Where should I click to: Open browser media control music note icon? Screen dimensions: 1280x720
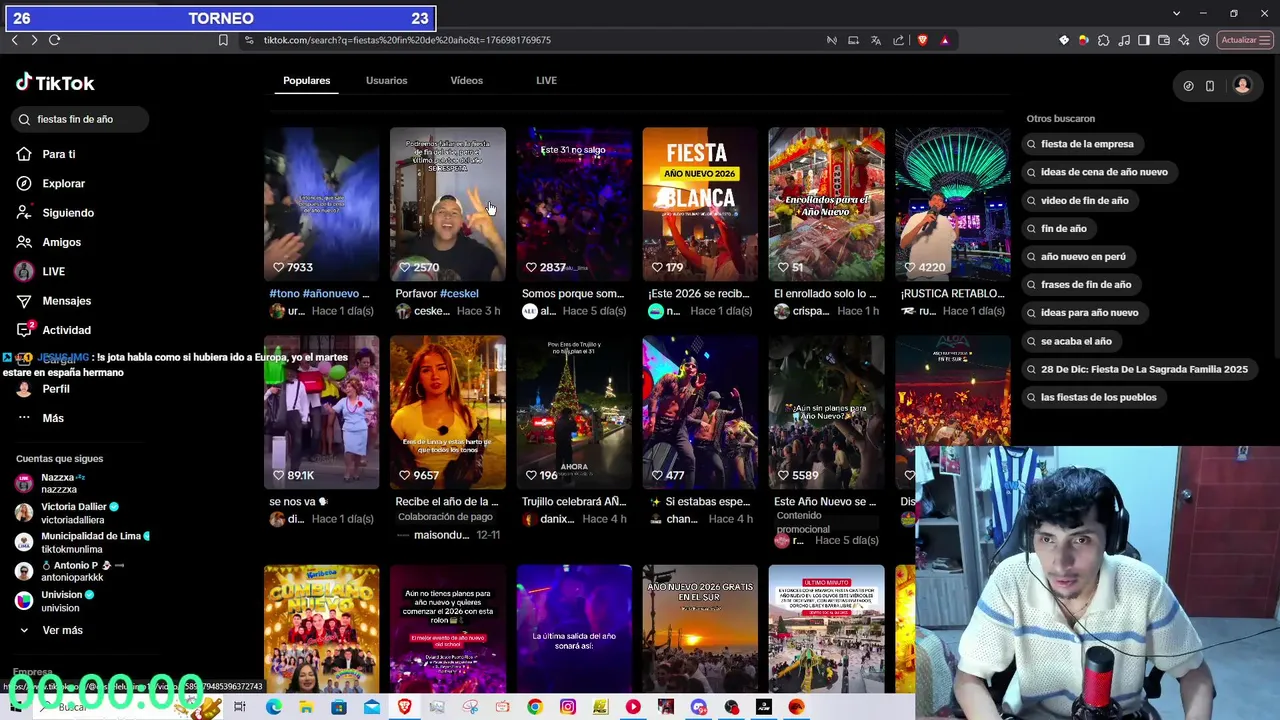click(1124, 40)
